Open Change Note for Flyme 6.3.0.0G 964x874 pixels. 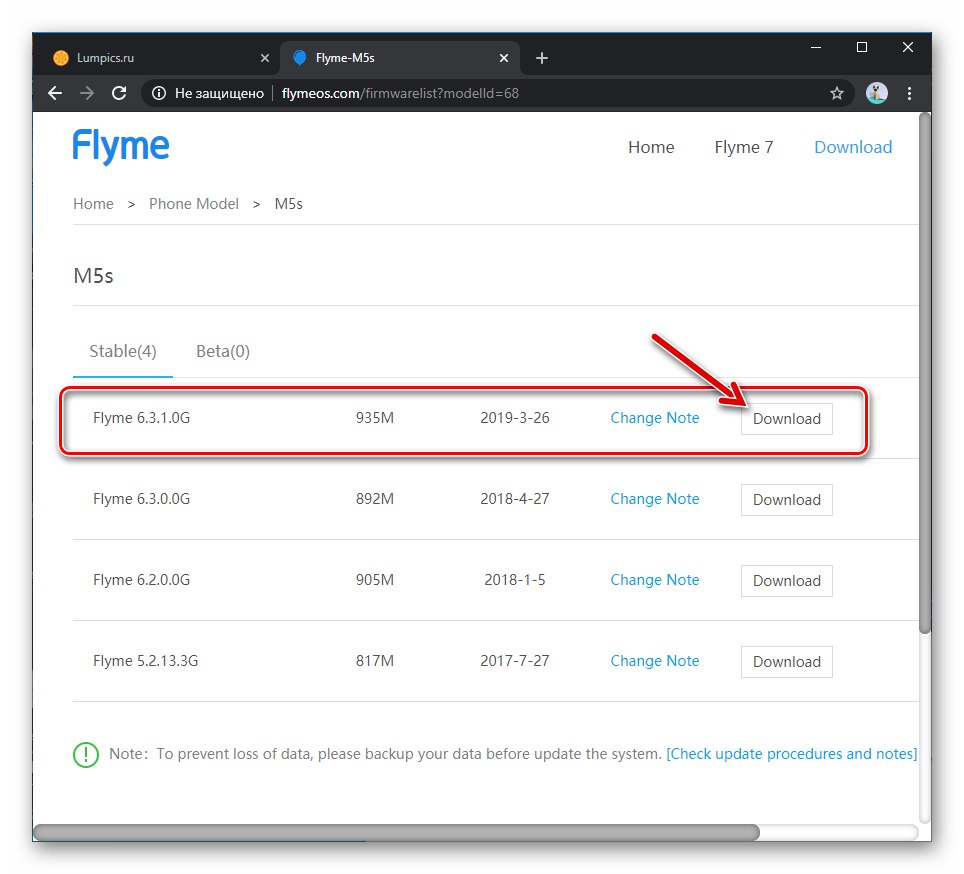[x=655, y=499]
